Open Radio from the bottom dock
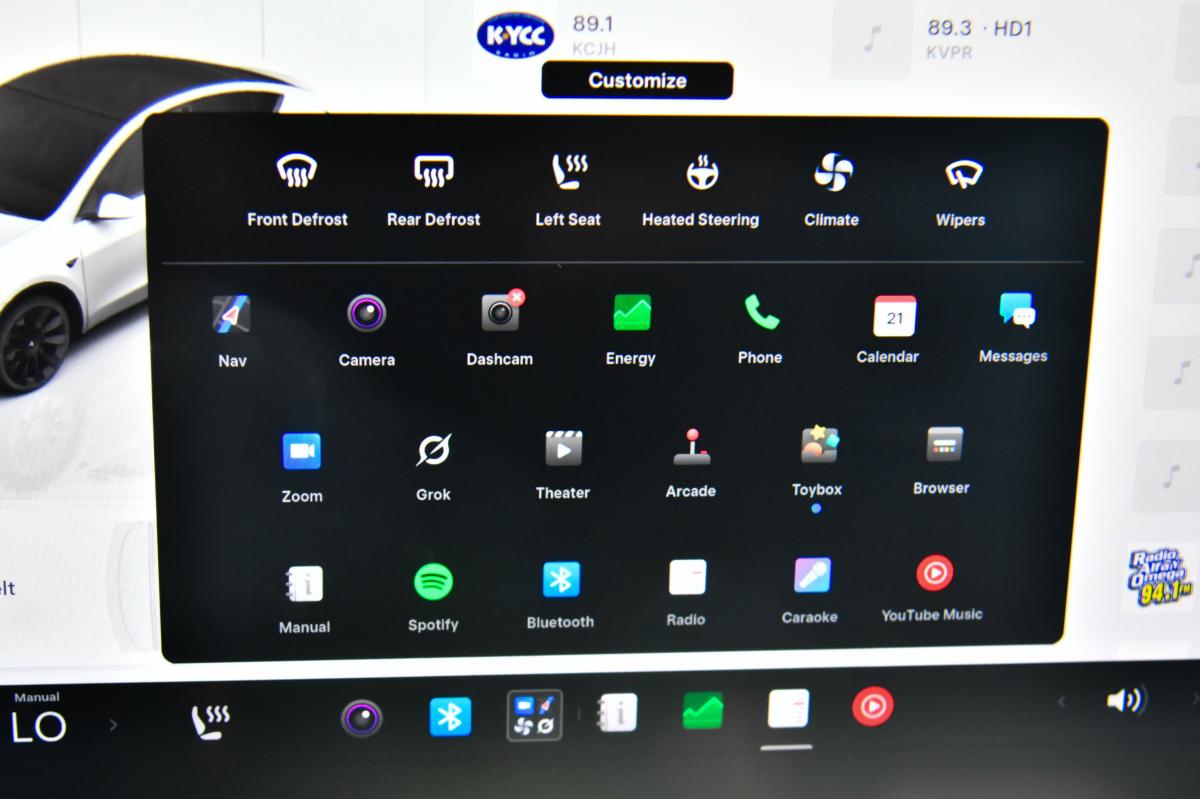This screenshot has height=799, width=1200. 788,709
